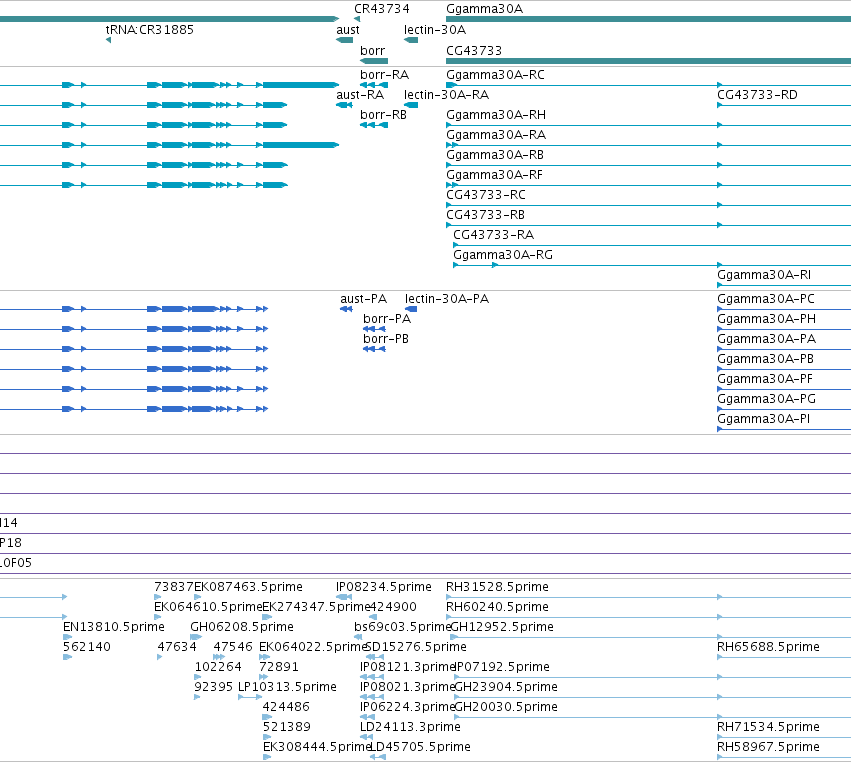Select the Ggamma30A-RF transcript label
The image size is (851, 762).
[x=494, y=175]
